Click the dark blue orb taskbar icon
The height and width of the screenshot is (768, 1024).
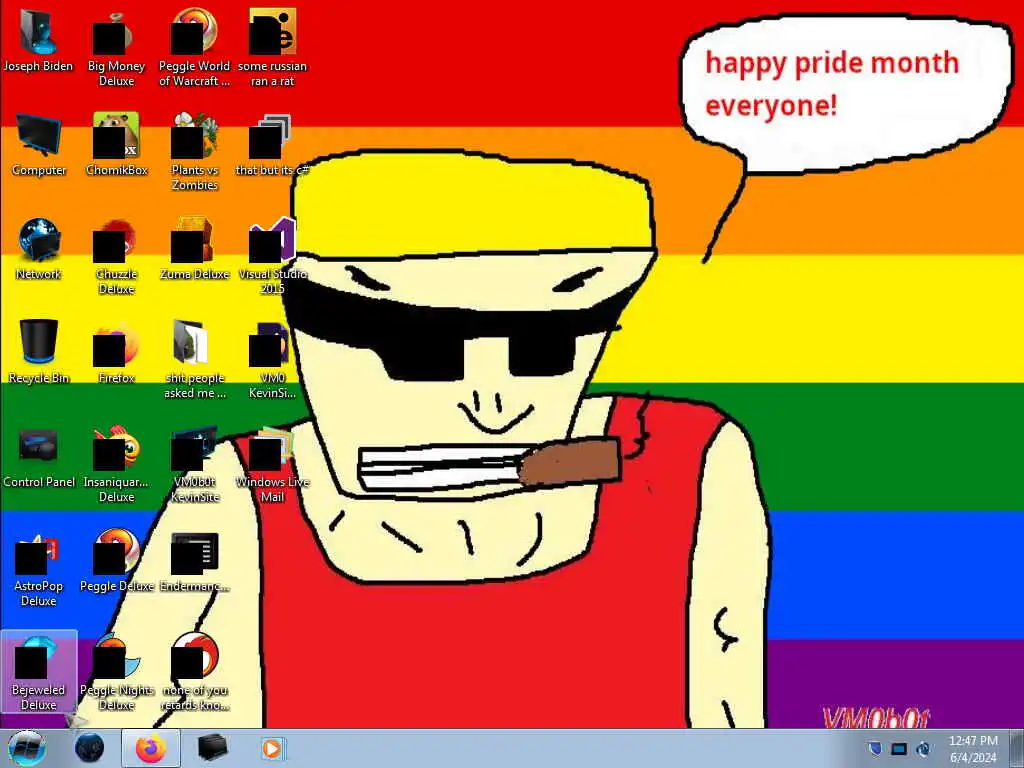[x=89, y=748]
